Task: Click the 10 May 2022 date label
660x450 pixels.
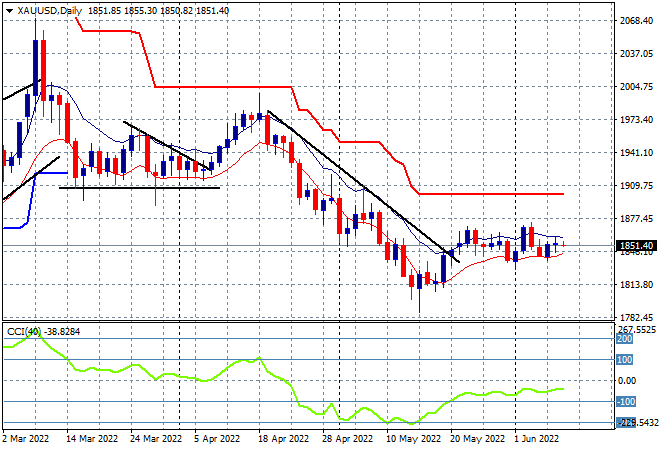Action: tap(413, 439)
